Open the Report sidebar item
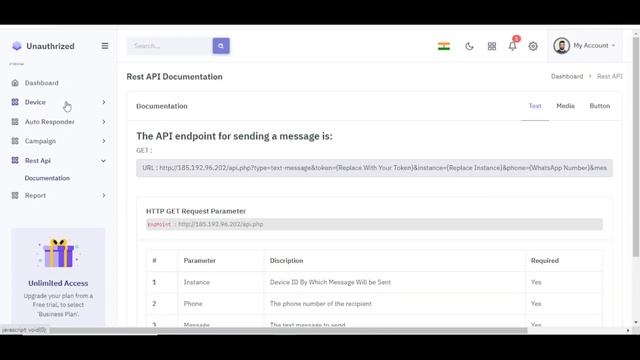640x360 pixels. coord(36,196)
